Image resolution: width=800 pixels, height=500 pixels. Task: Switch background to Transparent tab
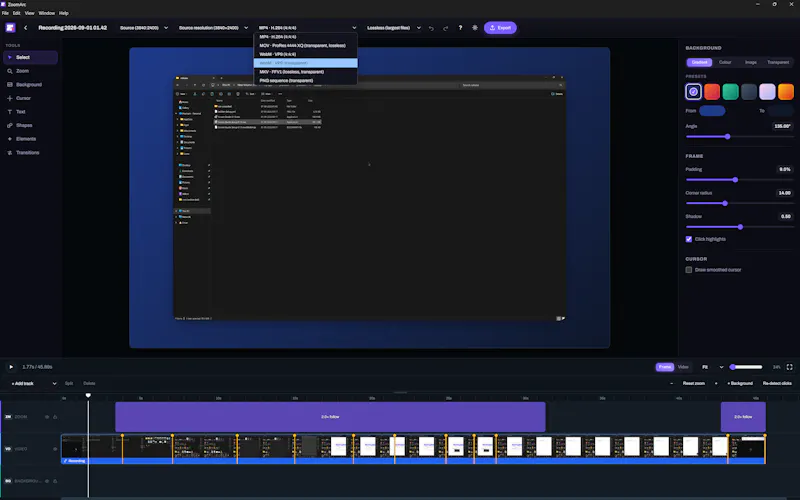[x=778, y=62]
